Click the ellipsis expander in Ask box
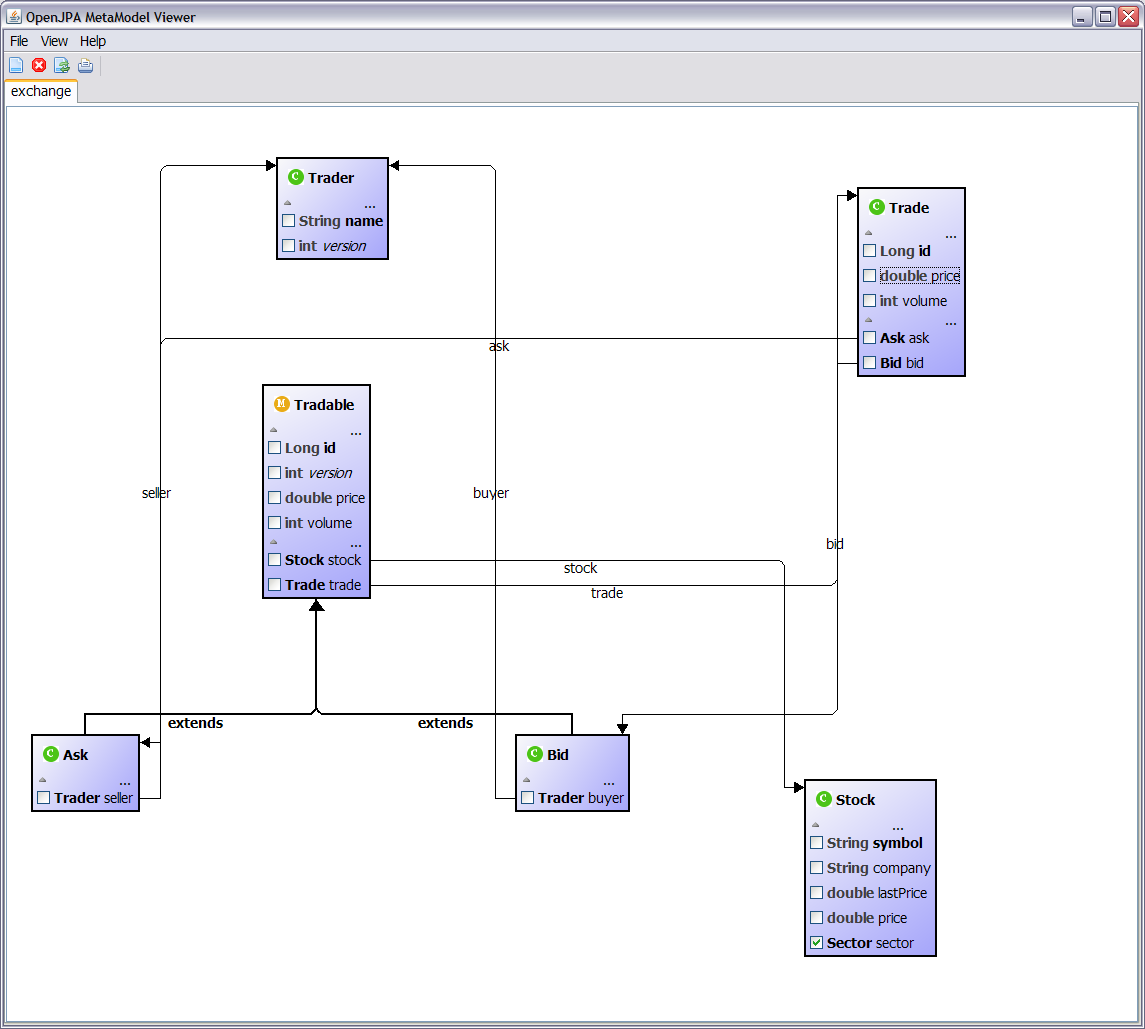 (125, 783)
